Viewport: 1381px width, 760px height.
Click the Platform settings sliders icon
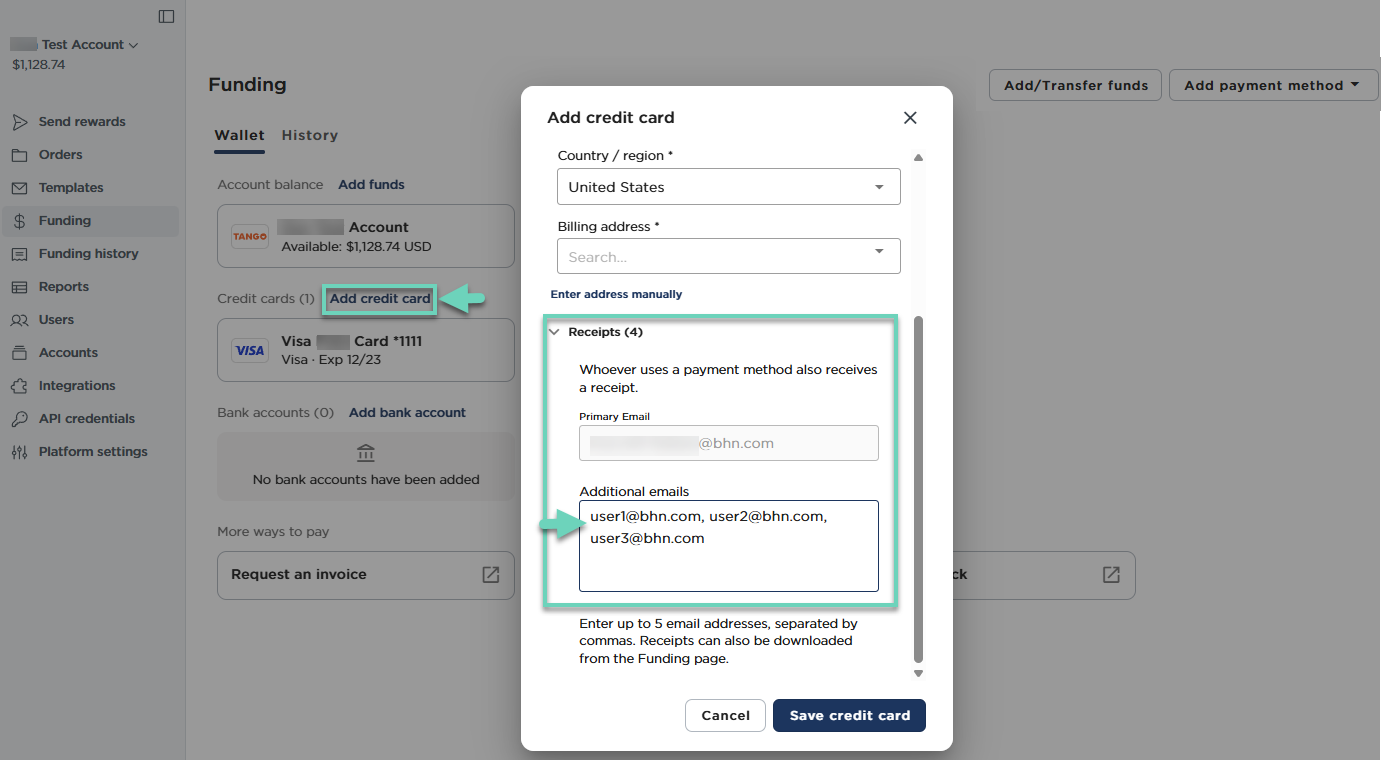(x=19, y=452)
